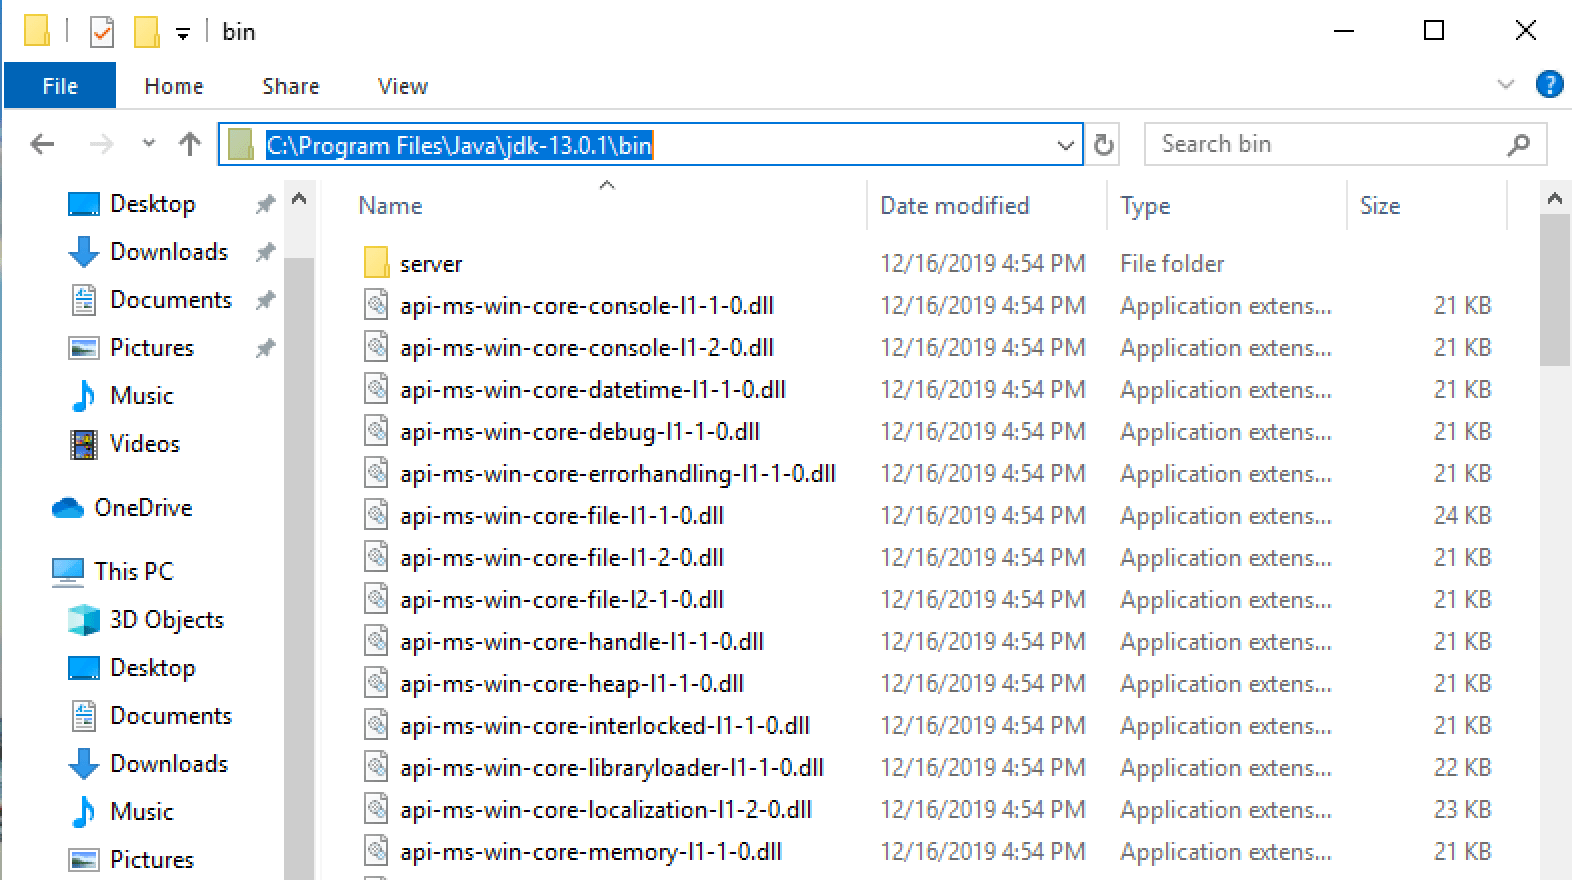Open the address bar history dropdown
This screenshot has height=880, width=1574.
point(1066,146)
